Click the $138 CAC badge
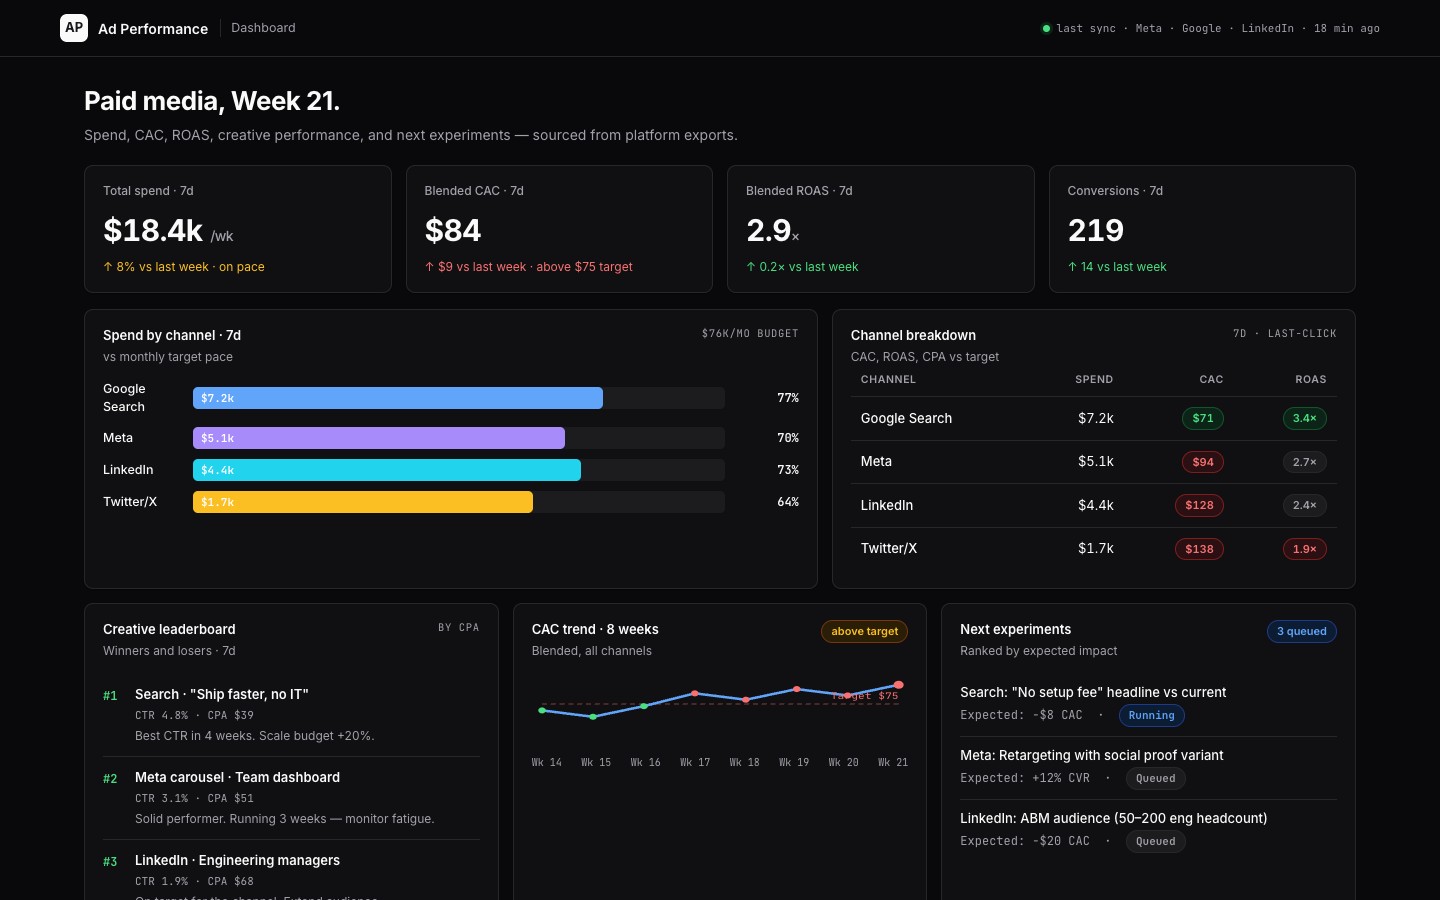Image resolution: width=1440 pixels, height=900 pixels. (x=1199, y=549)
